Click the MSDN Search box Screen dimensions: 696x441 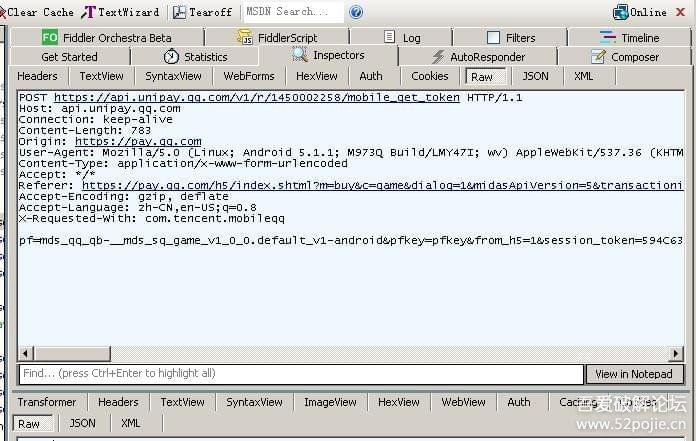(293, 12)
